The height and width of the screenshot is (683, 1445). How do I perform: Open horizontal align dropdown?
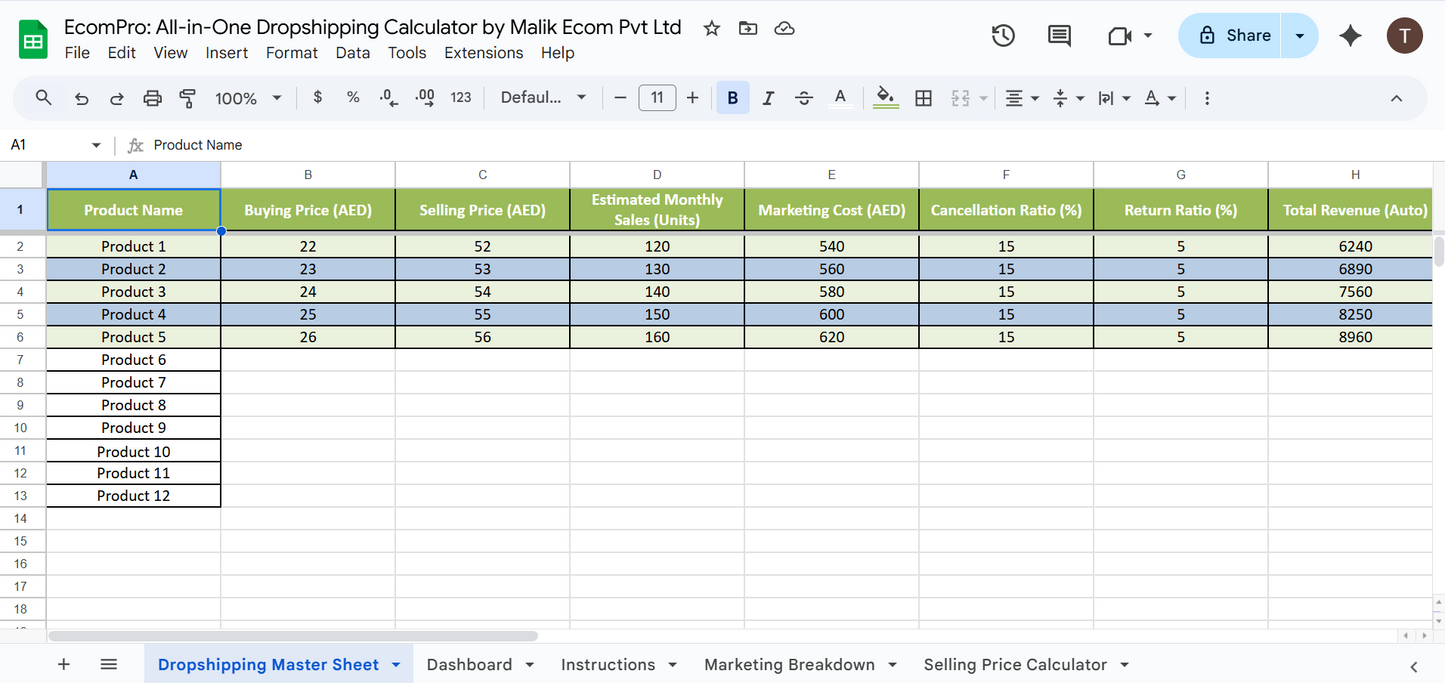[x=1022, y=98]
